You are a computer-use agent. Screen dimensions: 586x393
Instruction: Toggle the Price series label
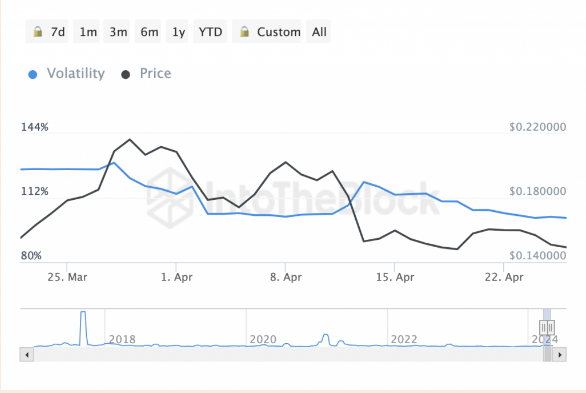tap(155, 73)
